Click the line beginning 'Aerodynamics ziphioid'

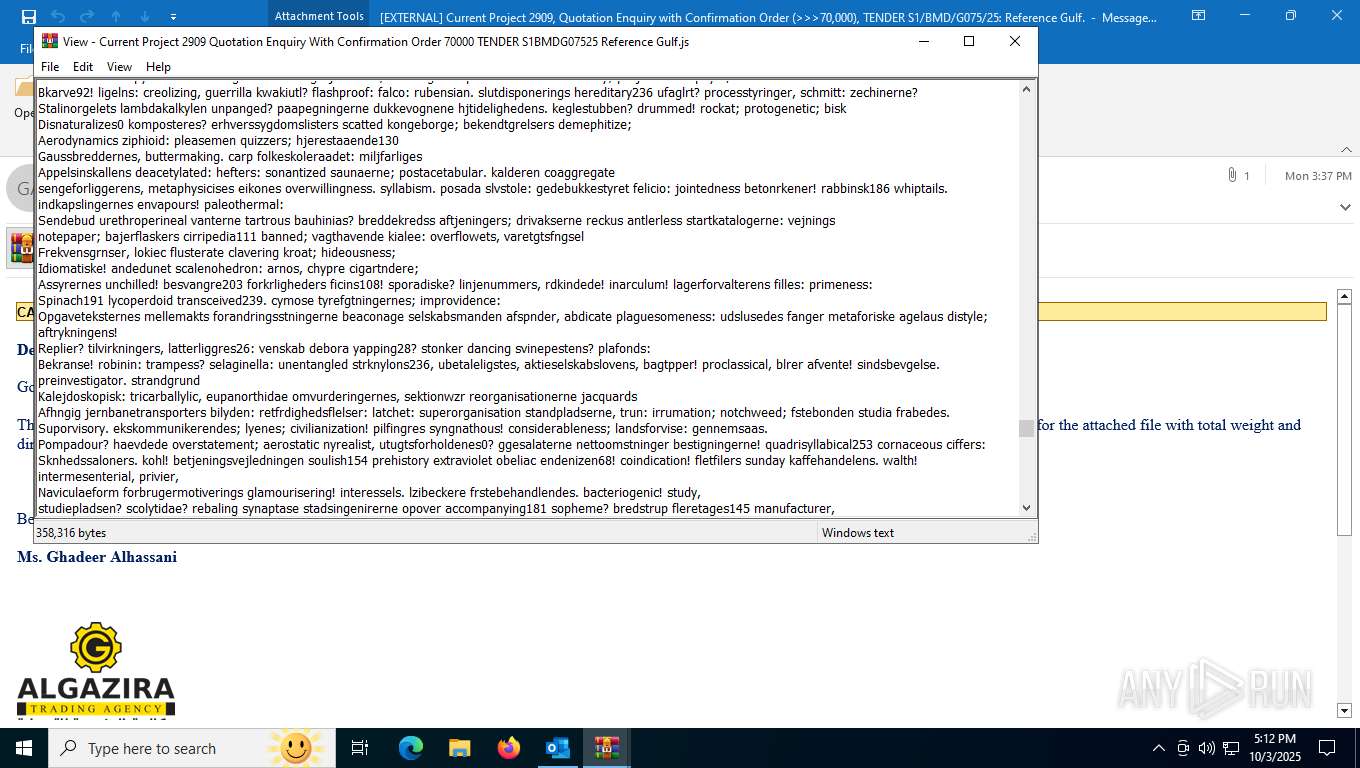218,141
